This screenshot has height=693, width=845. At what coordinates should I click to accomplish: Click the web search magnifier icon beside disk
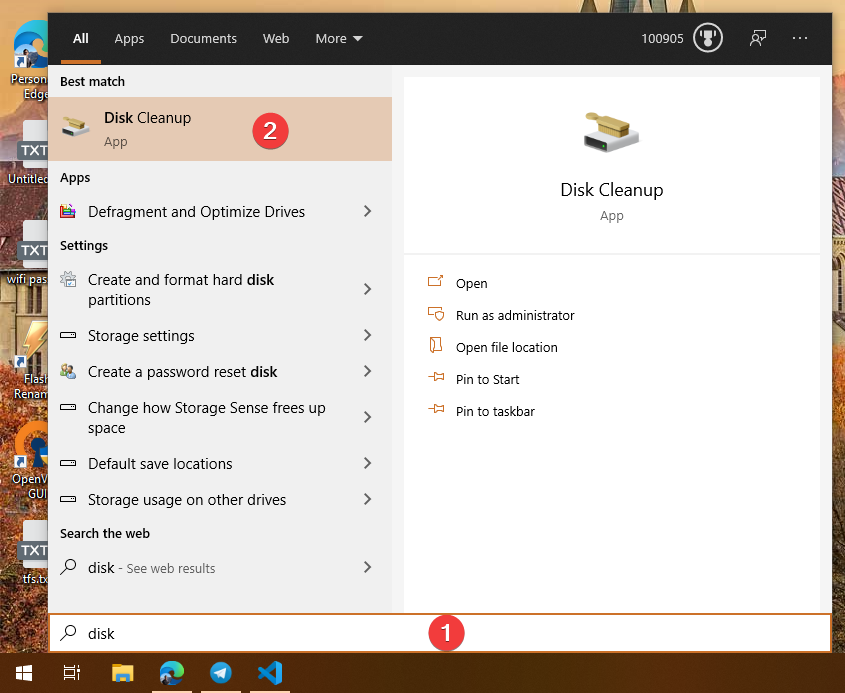68,567
